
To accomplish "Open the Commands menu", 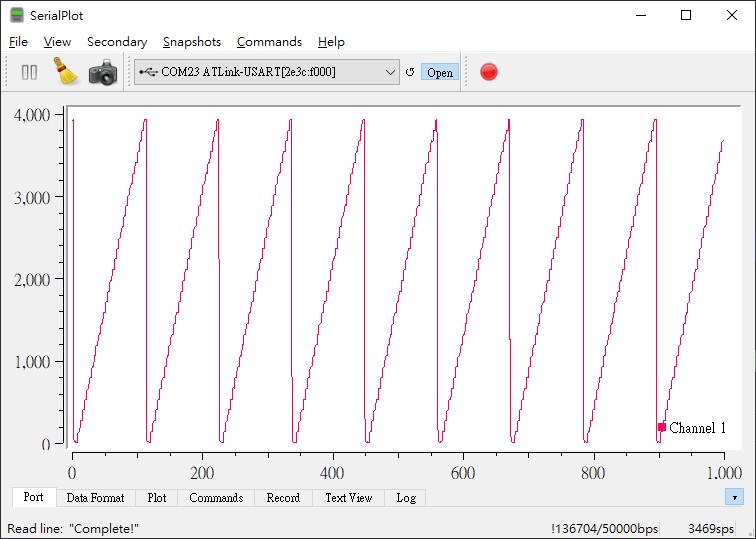I will (270, 42).
